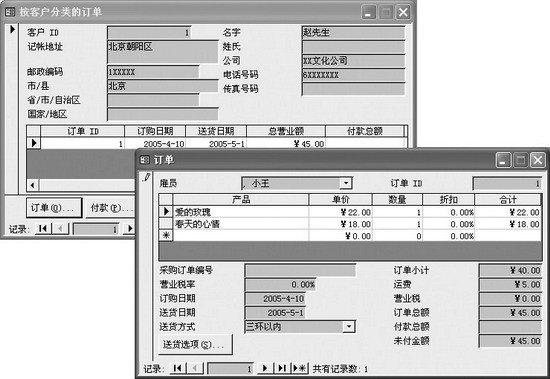This screenshot has height=379, width=550.
Task: Click the empty 国家/地区 field
Action: [163, 114]
